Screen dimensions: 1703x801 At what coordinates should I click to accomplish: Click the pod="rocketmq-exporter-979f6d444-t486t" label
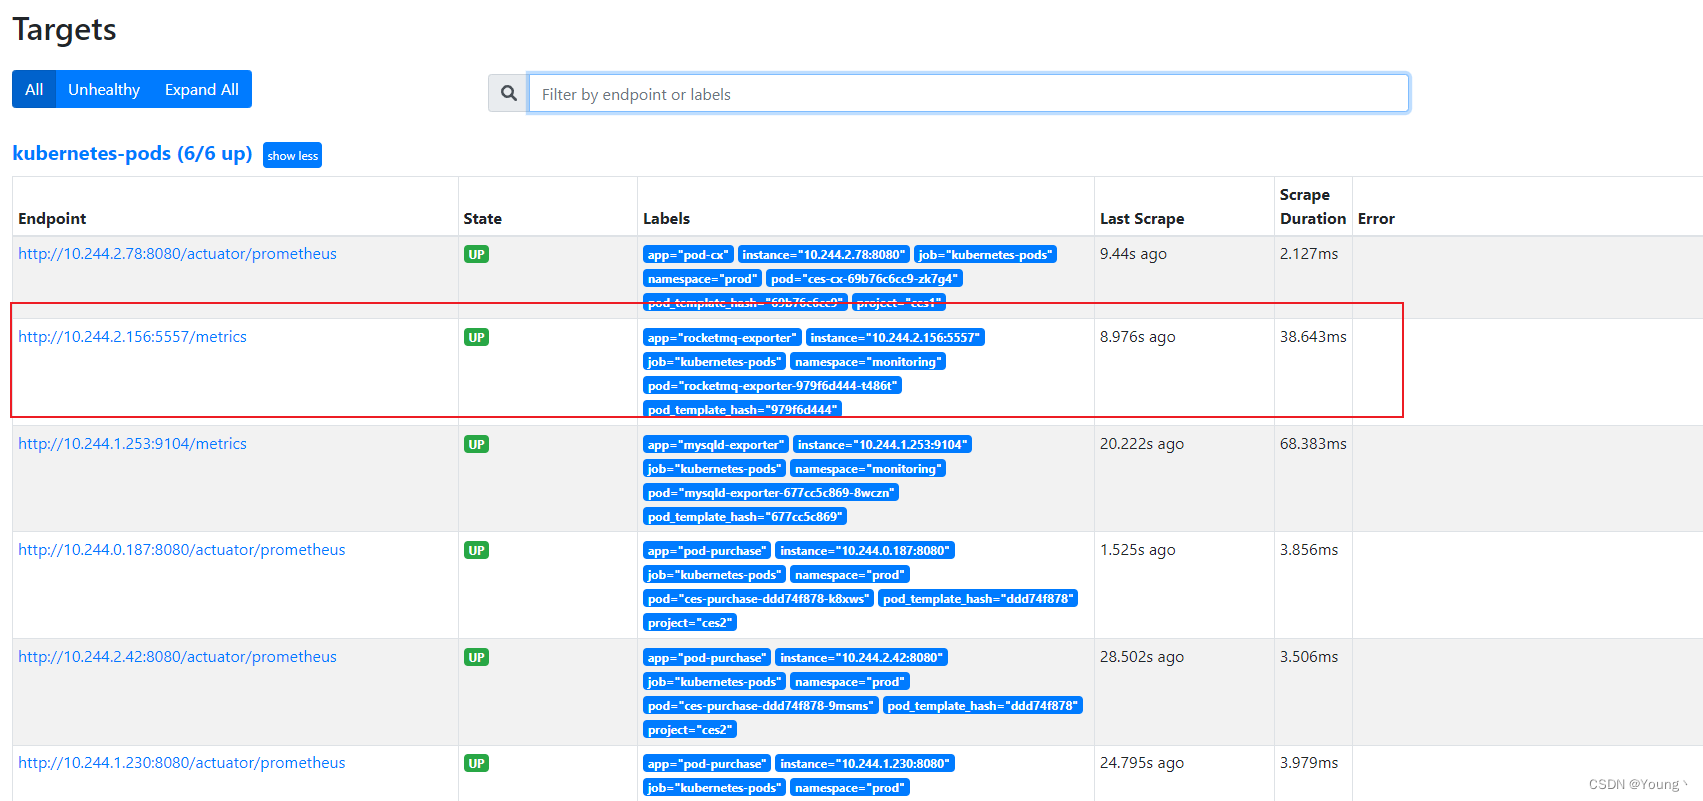click(772, 386)
